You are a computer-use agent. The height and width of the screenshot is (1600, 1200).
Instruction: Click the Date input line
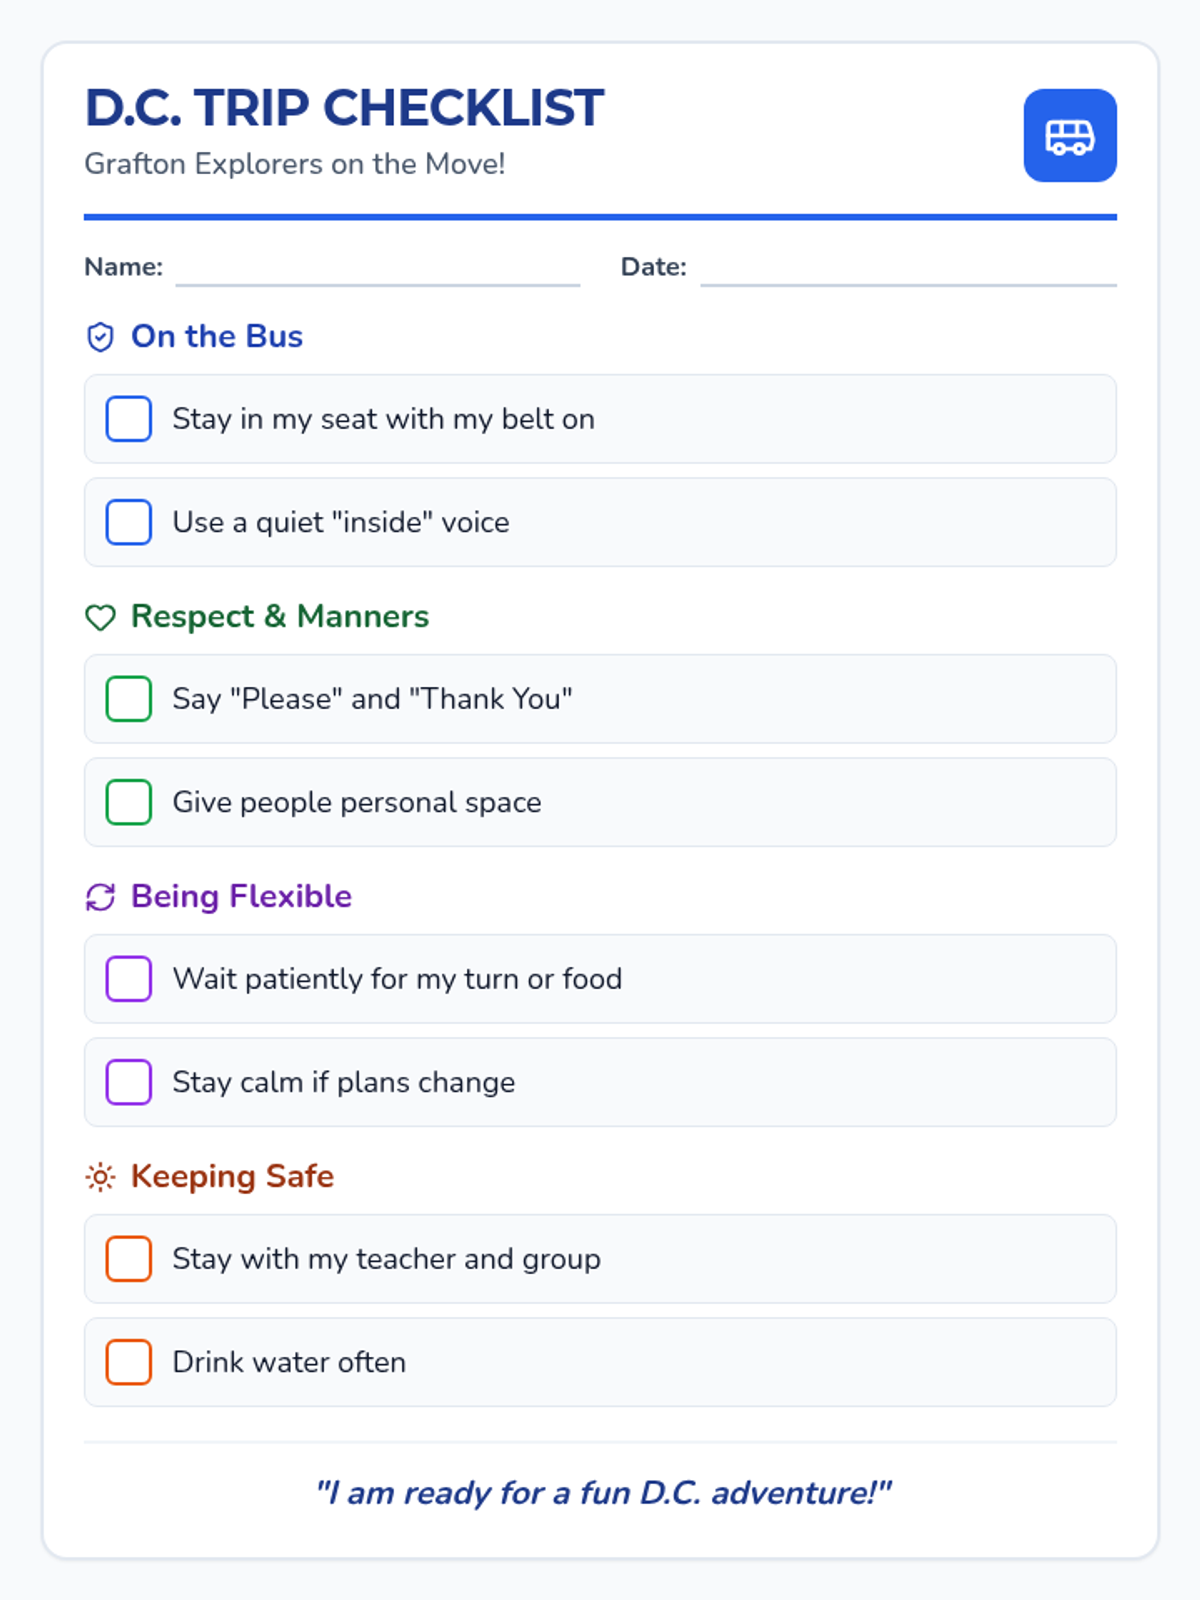click(908, 269)
